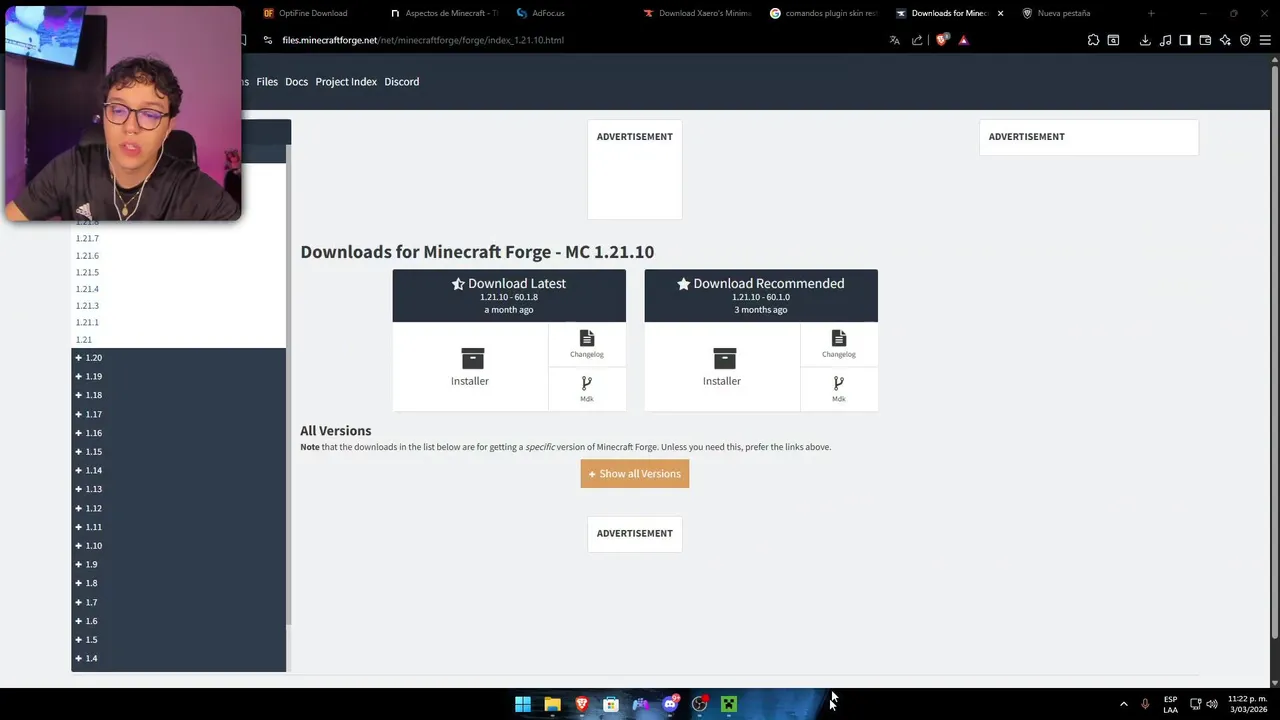Open Changelog for Download Latest build

(587, 344)
